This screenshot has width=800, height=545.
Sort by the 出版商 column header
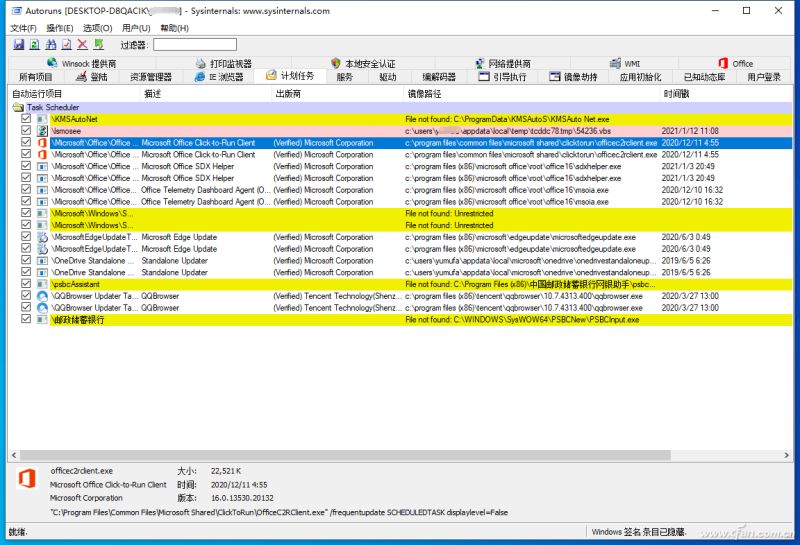click(288, 93)
